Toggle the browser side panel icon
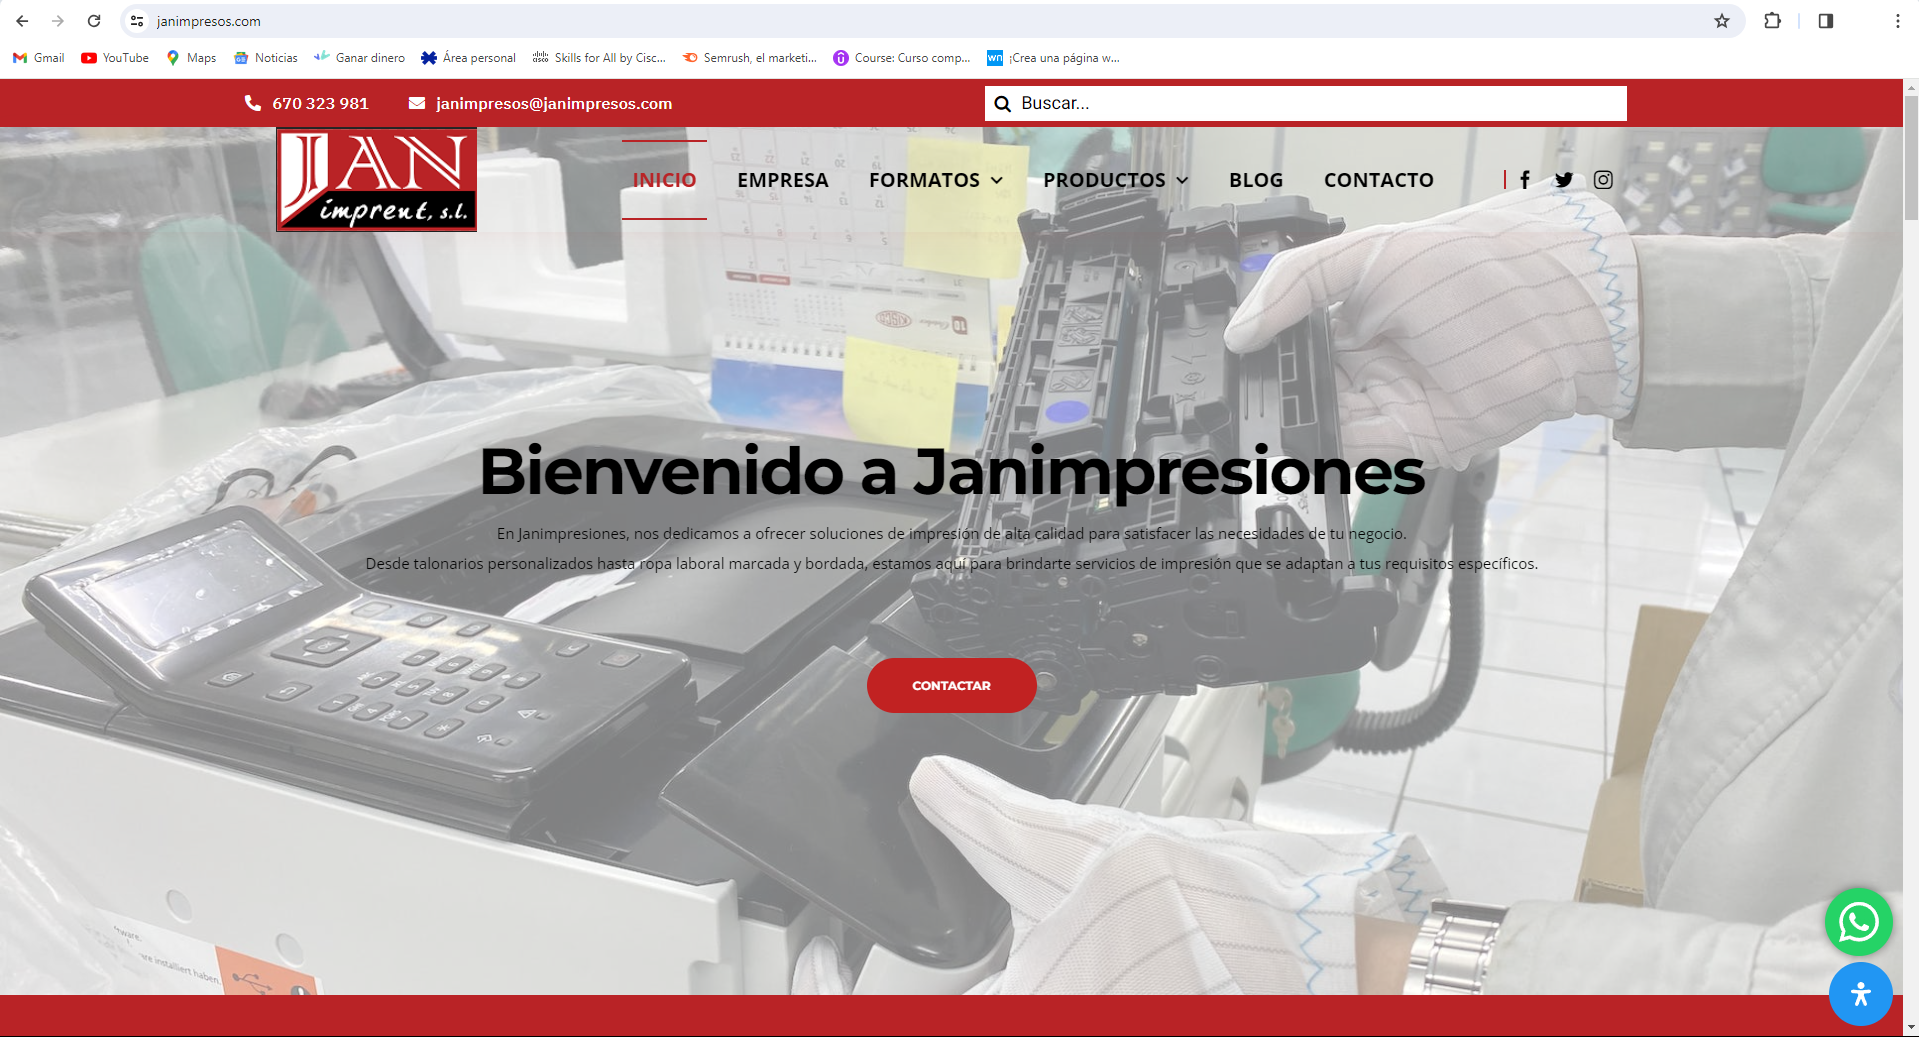 (1826, 21)
